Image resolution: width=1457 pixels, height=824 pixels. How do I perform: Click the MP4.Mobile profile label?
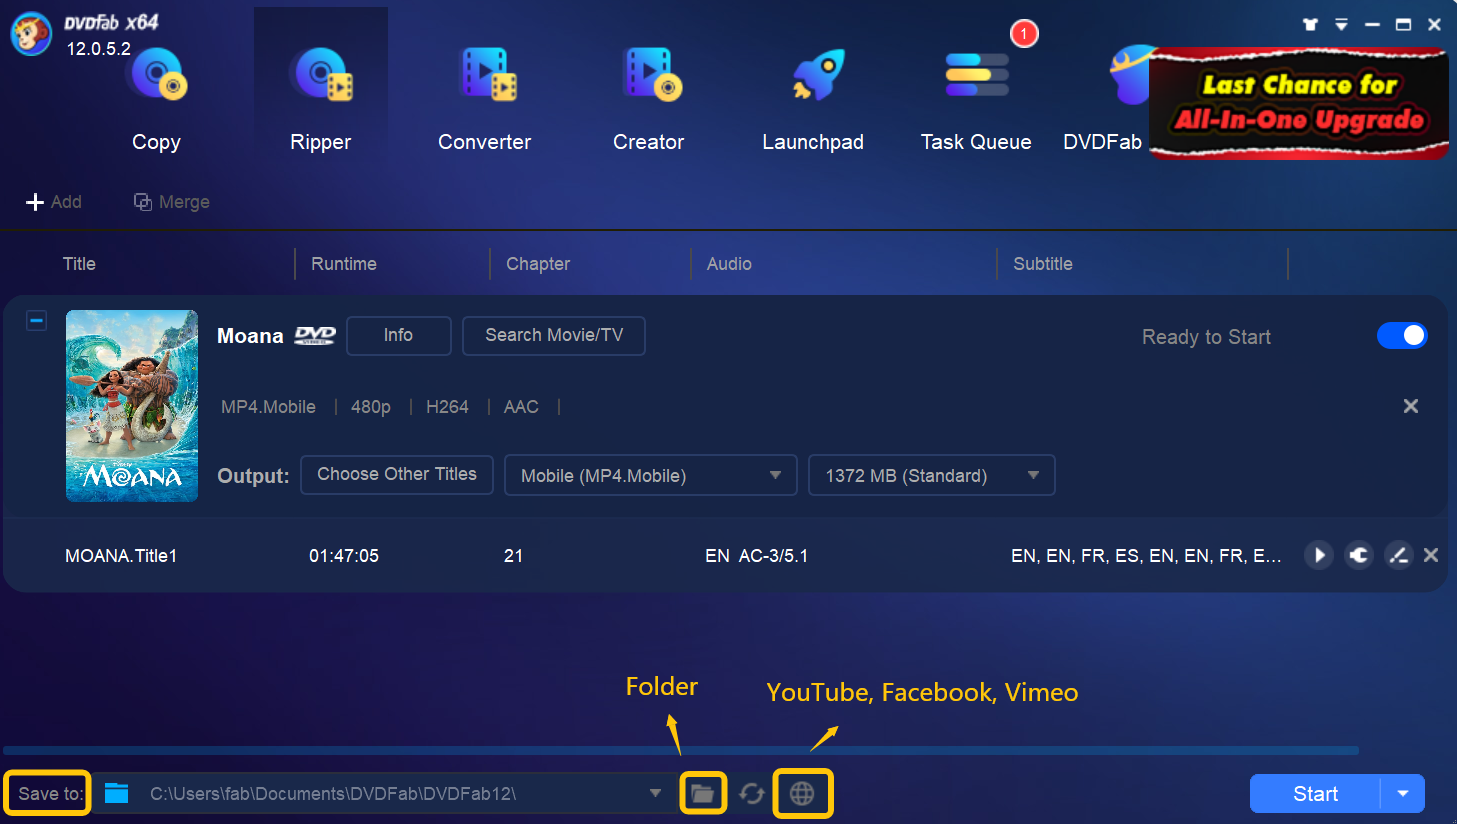click(268, 407)
